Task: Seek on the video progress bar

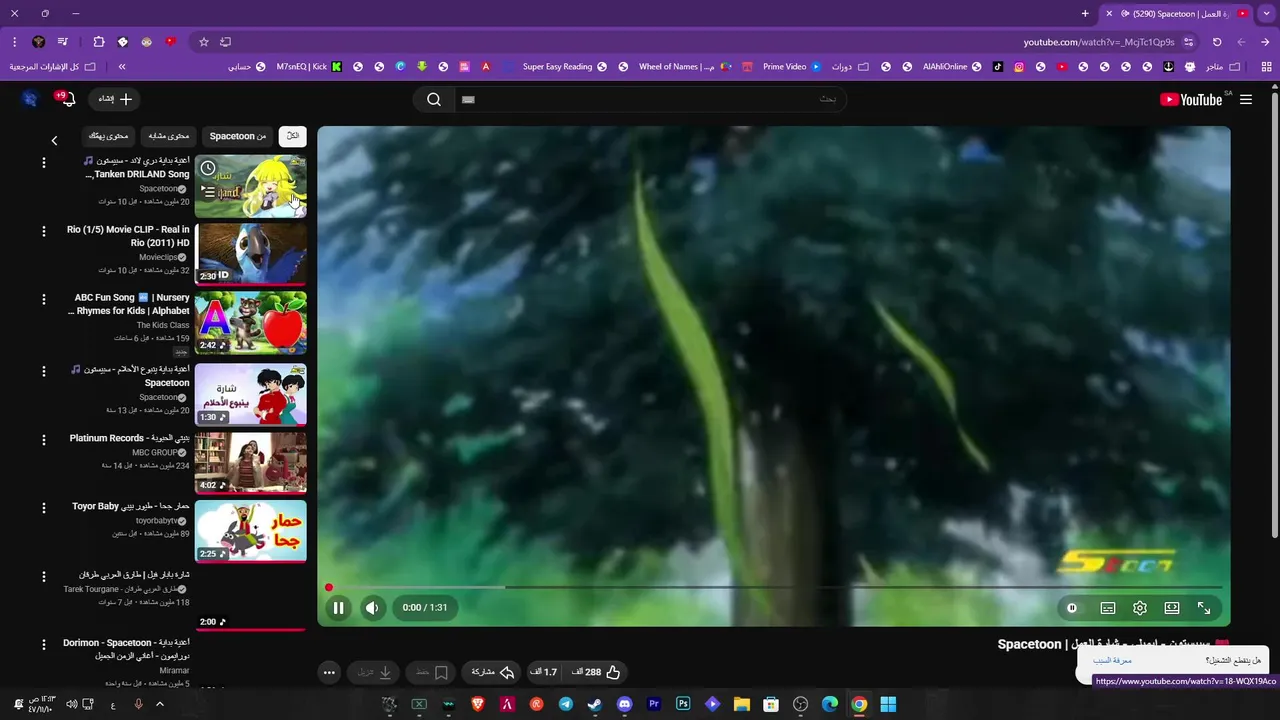Action: pos(774,588)
